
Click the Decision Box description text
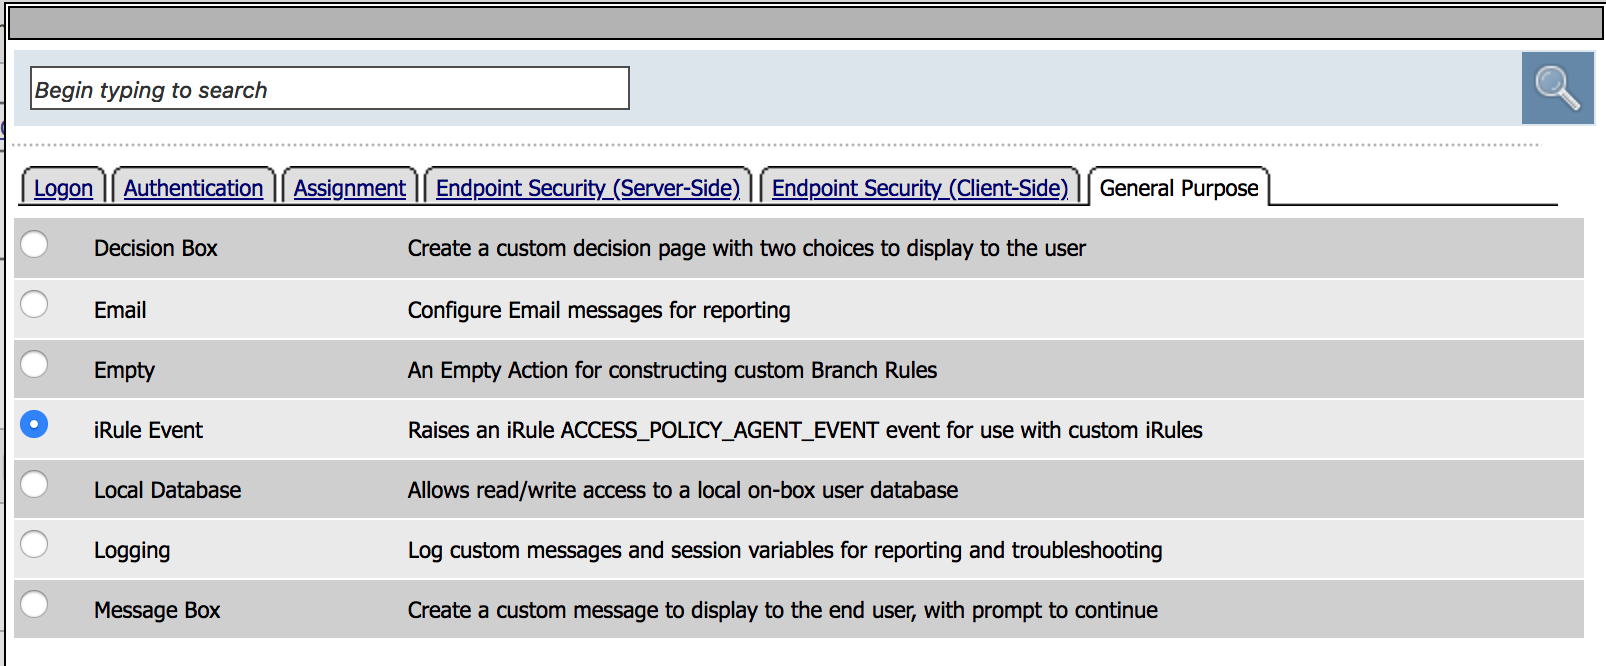tap(746, 248)
